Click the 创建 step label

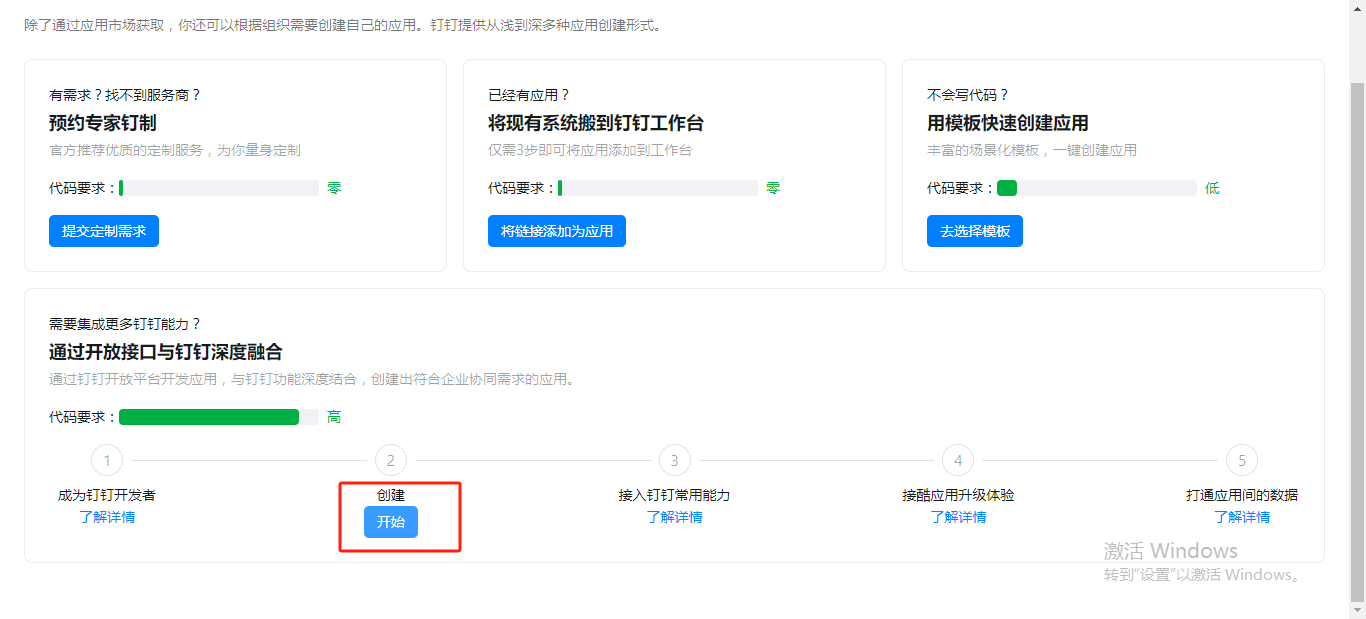(x=391, y=495)
